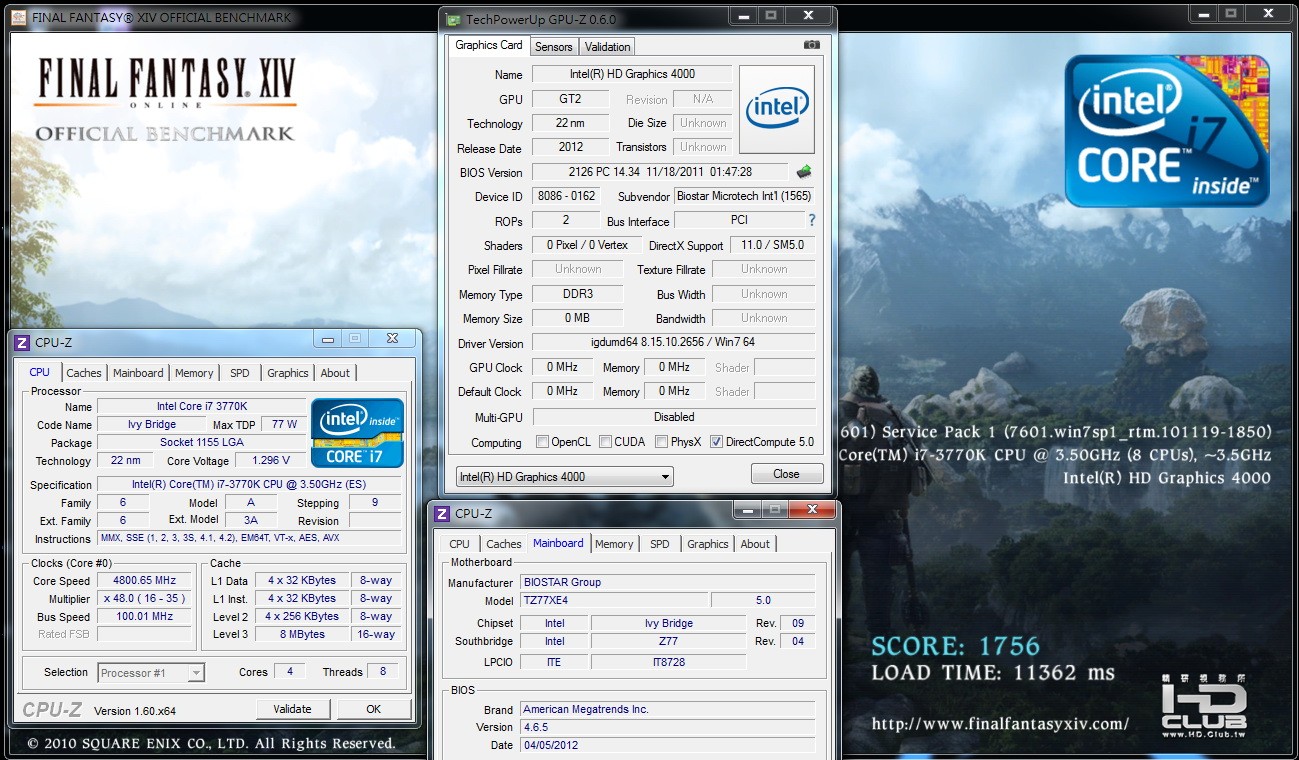Click the Intel Core i7 inside logo
1299x760 pixels.
(1167, 130)
